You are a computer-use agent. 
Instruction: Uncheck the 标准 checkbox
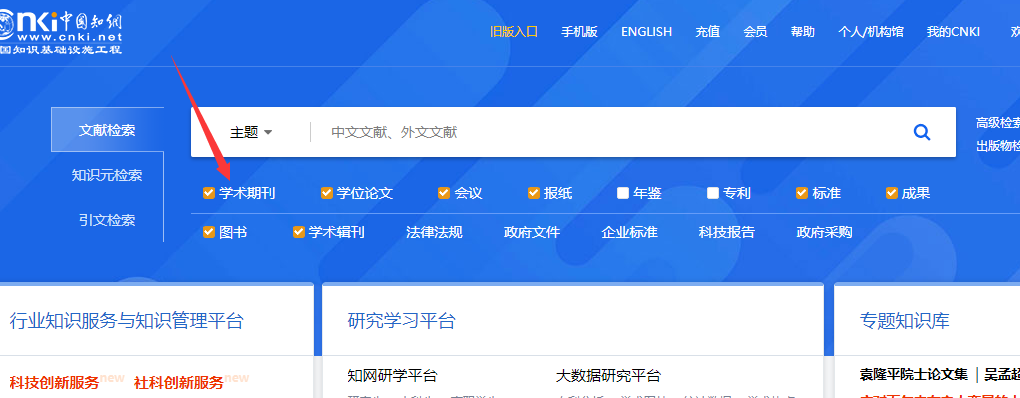(x=802, y=192)
